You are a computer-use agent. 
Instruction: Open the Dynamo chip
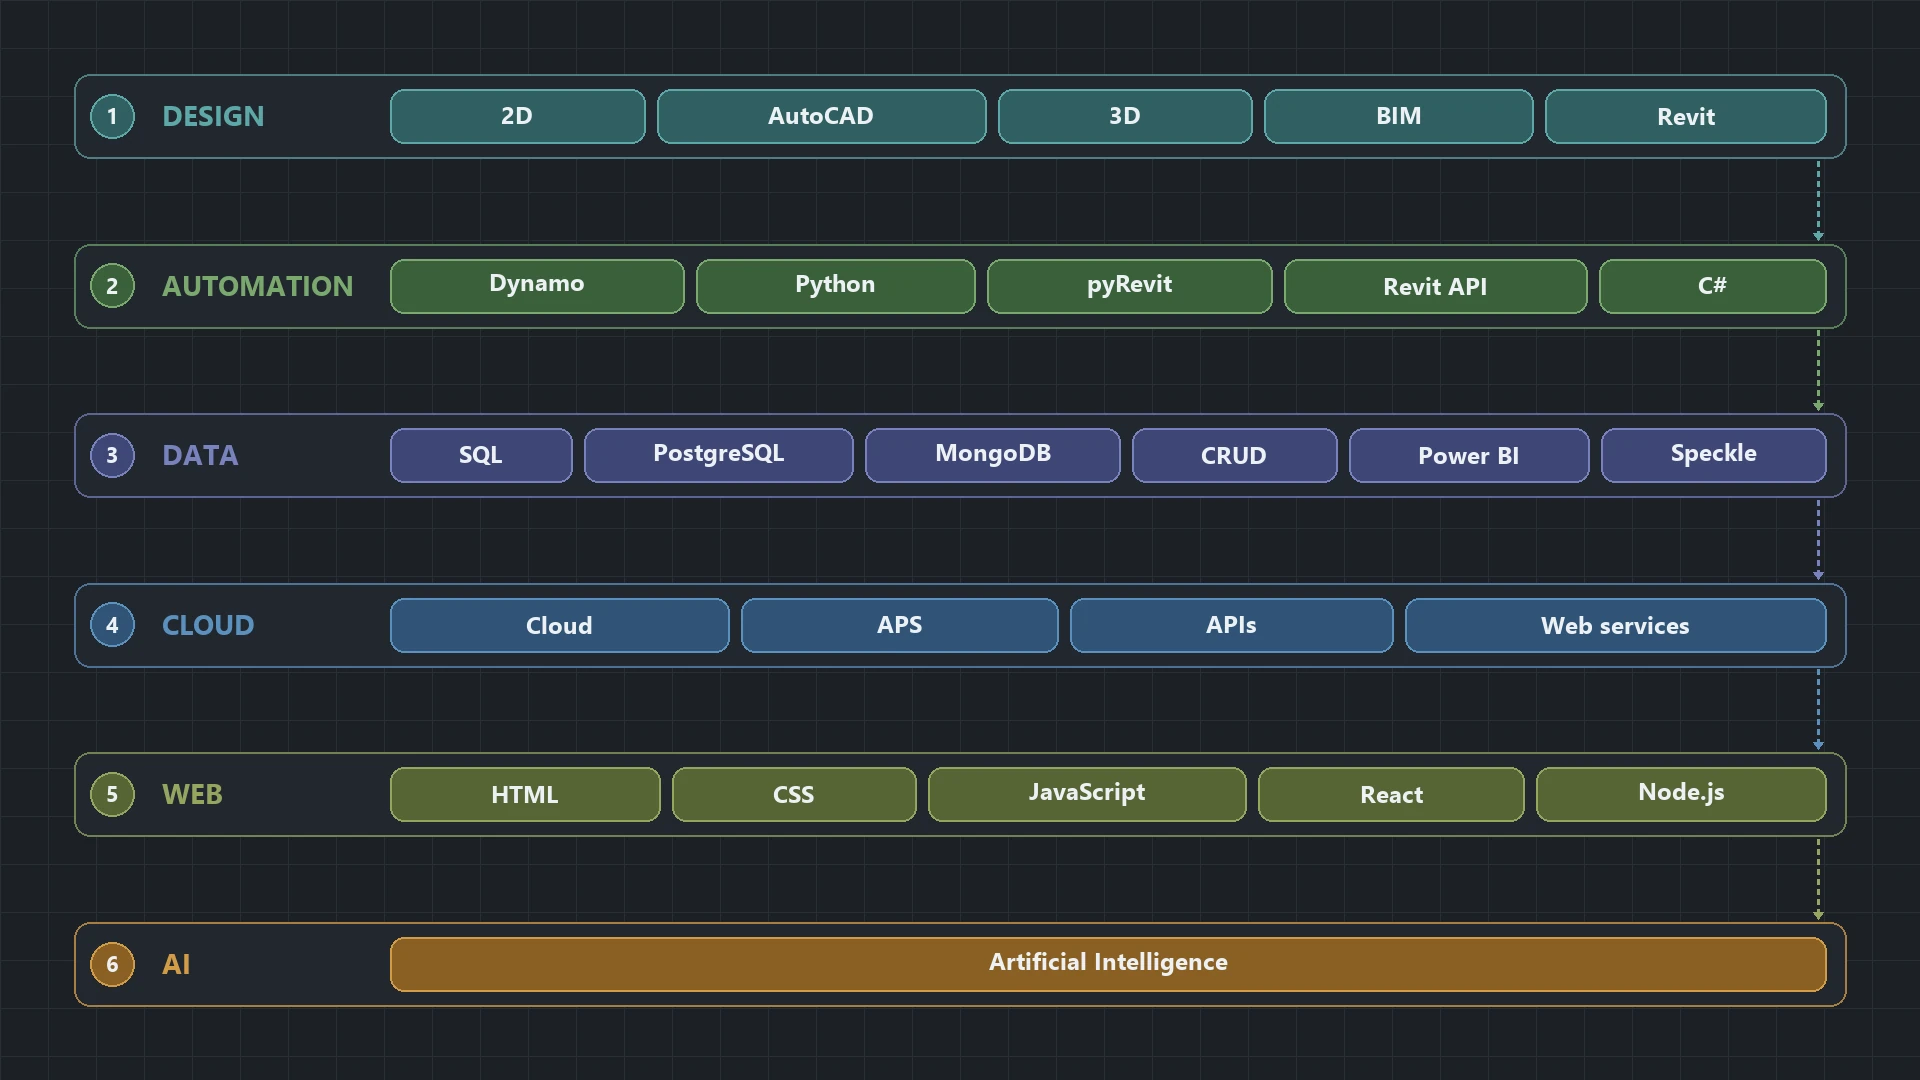(x=537, y=286)
